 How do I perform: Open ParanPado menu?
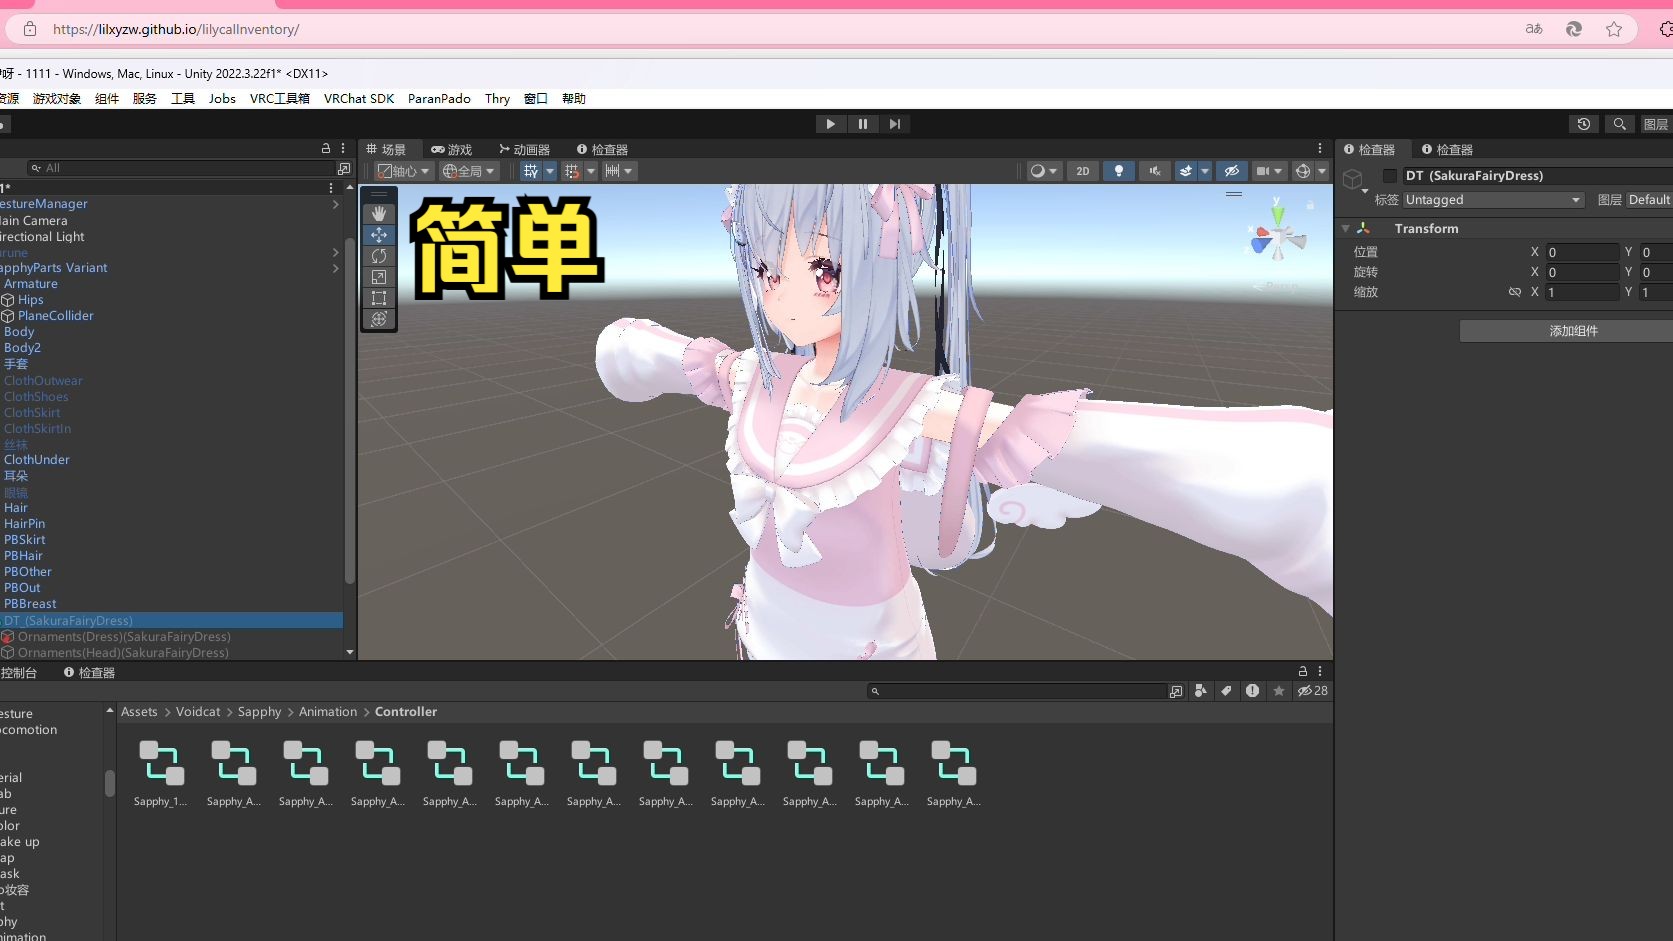point(439,98)
